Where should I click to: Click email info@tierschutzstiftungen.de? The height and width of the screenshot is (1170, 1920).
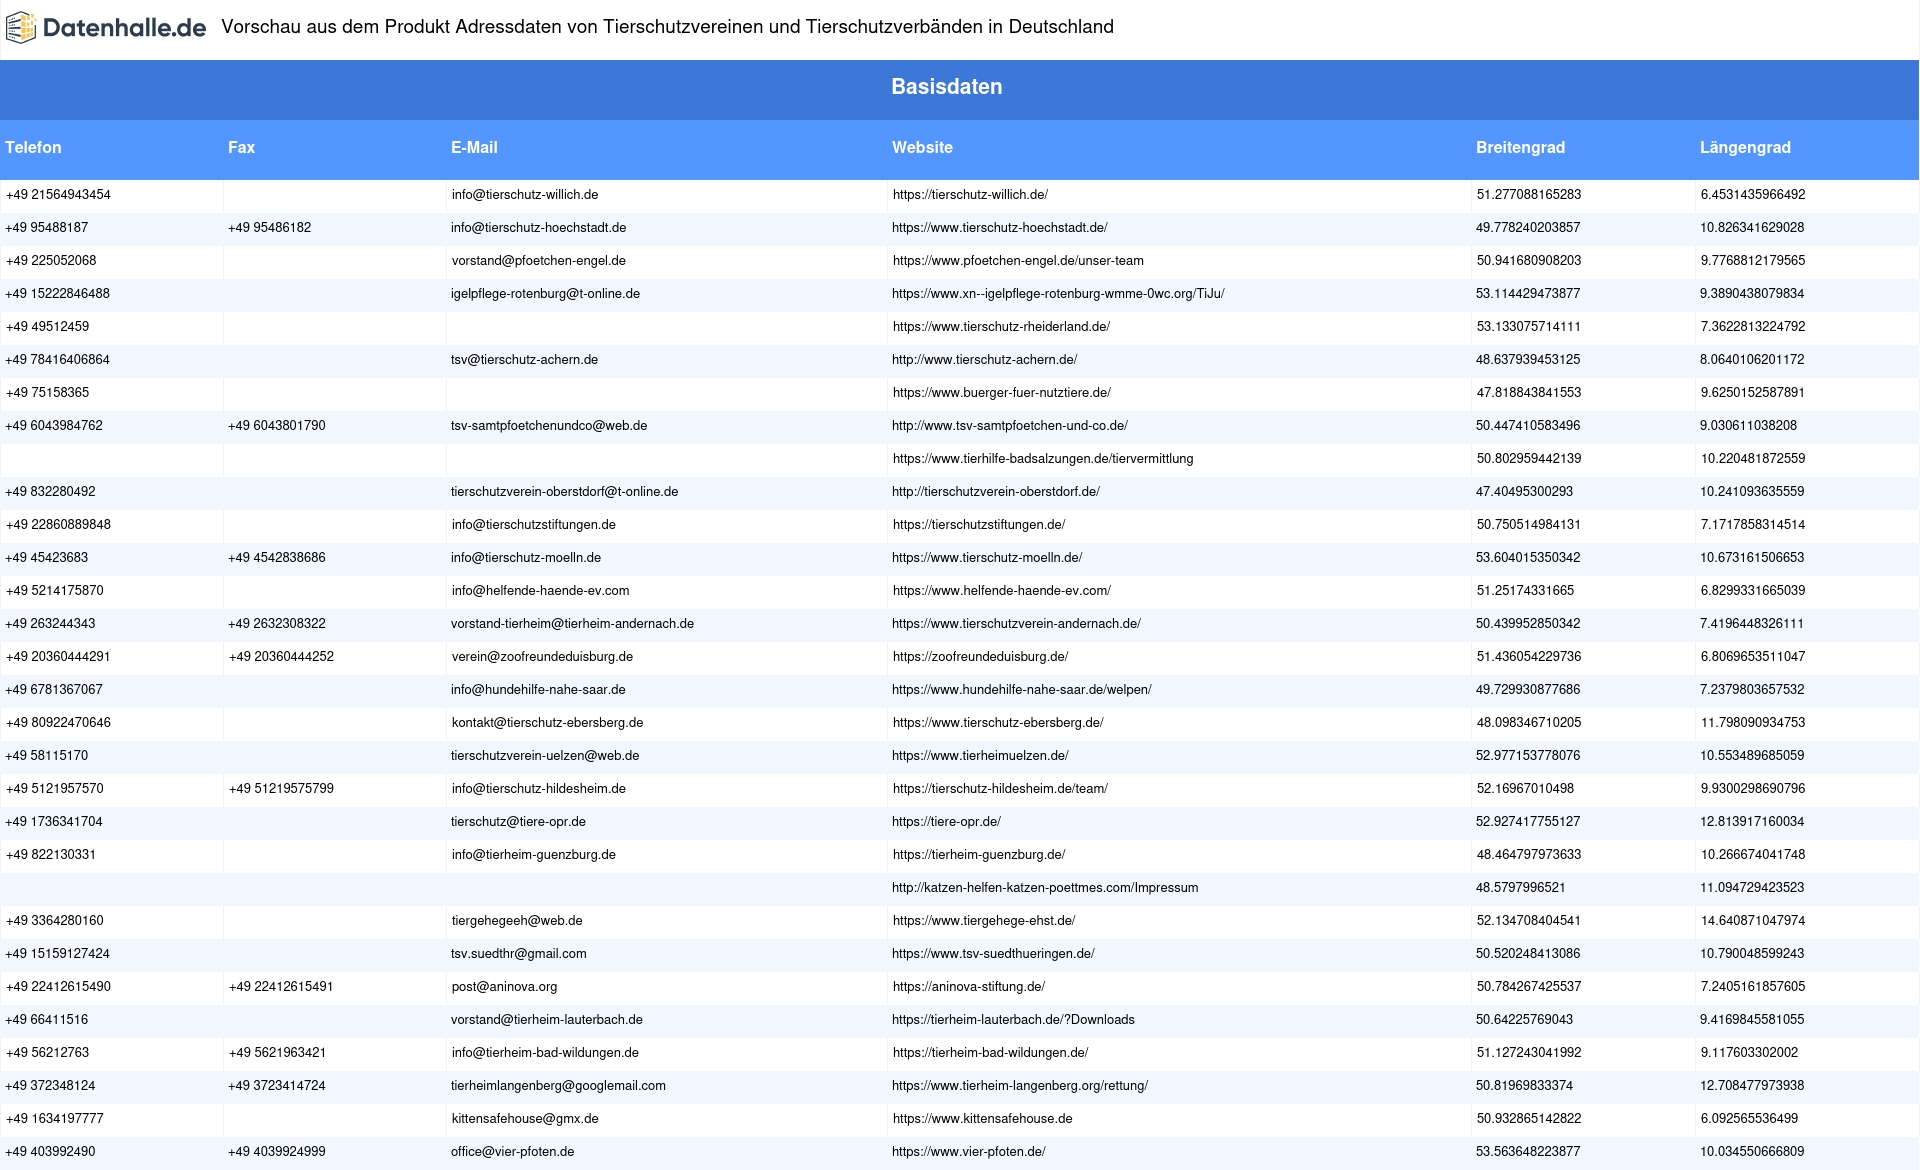534,525
